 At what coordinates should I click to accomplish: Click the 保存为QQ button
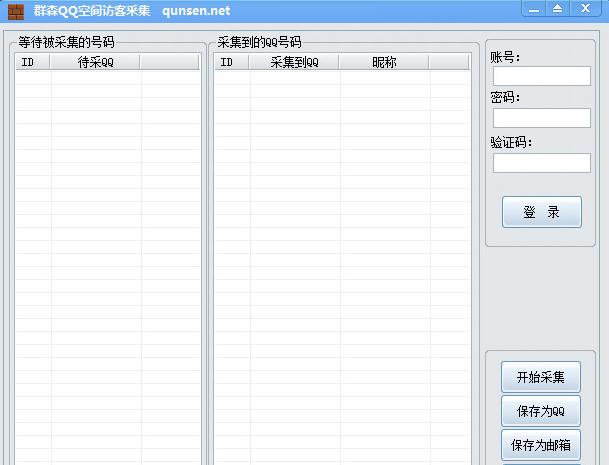pyautogui.click(x=540, y=411)
